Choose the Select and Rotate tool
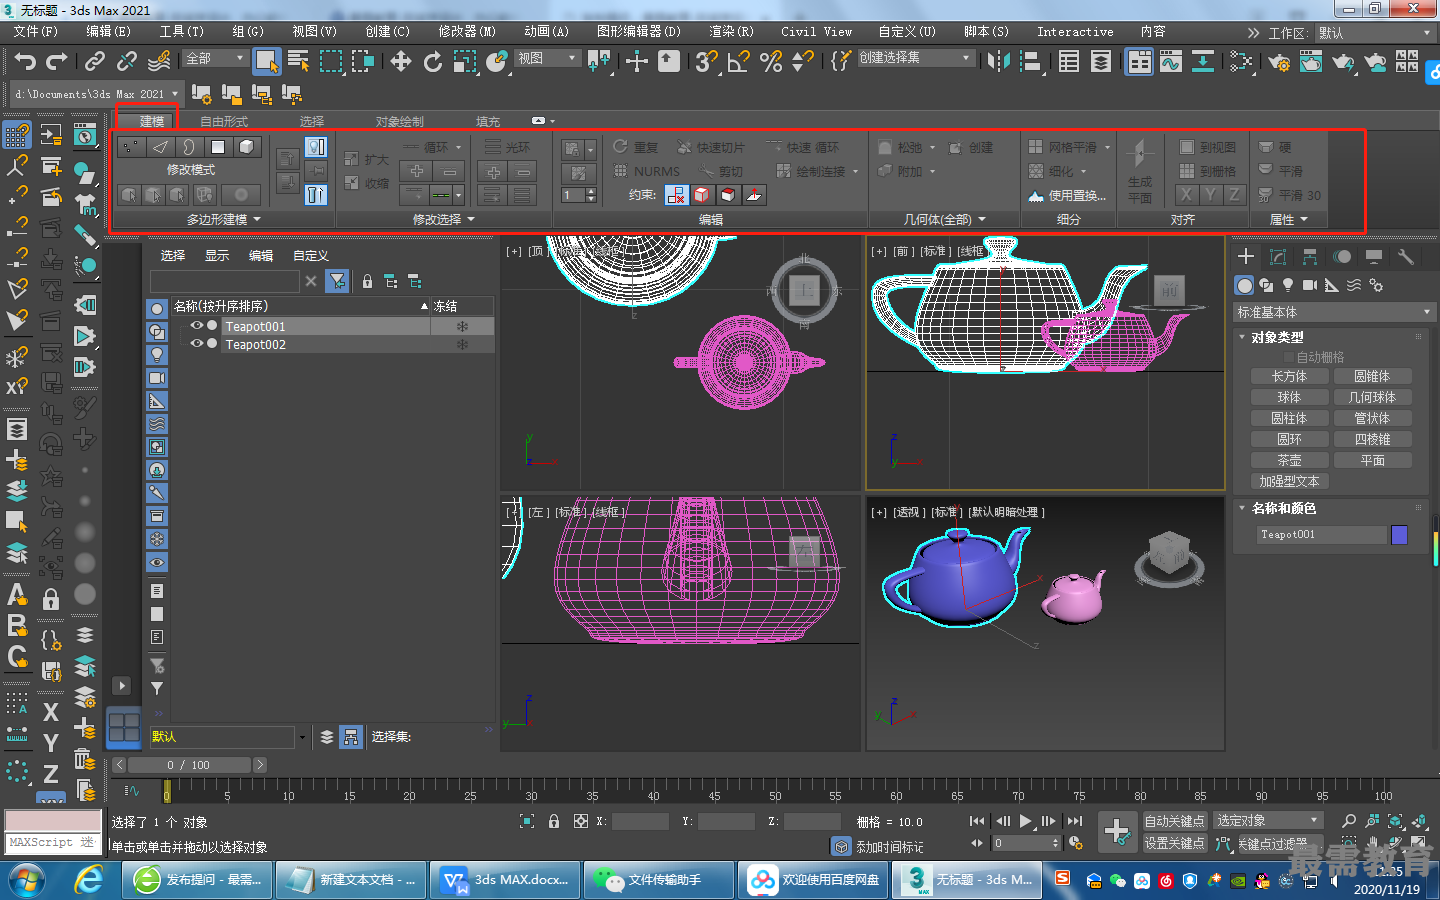Image resolution: width=1440 pixels, height=900 pixels. (x=432, y=62)
